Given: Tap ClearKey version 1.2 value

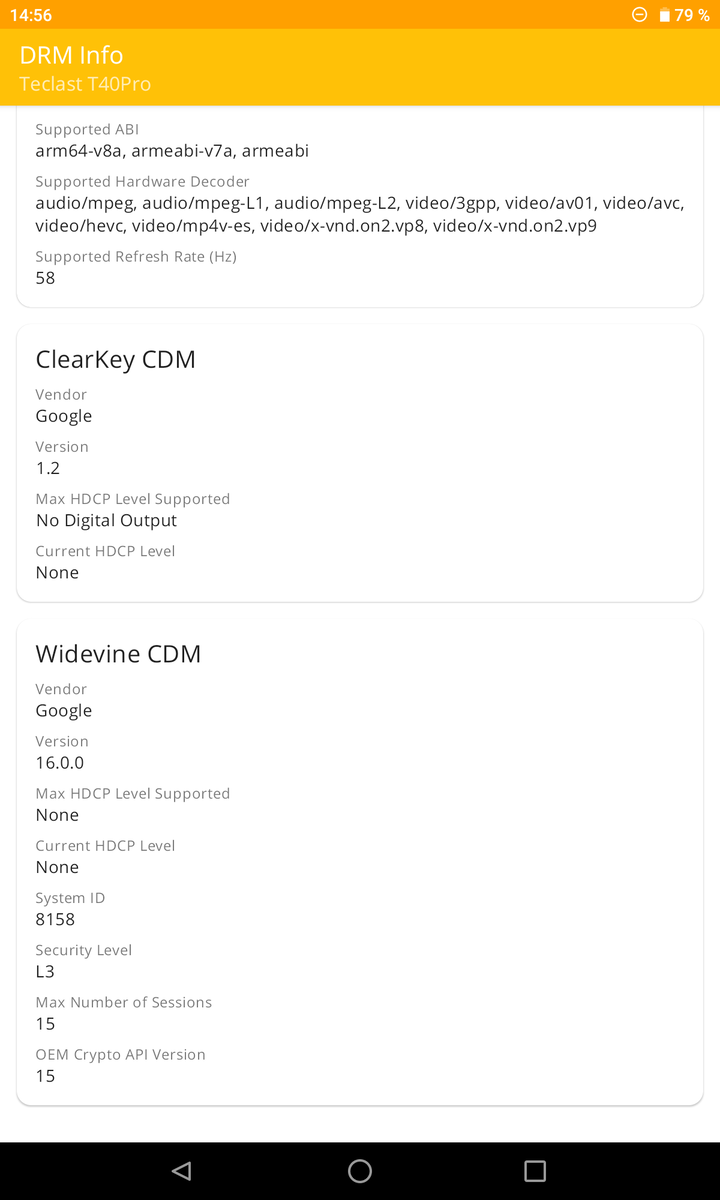Looking at the screenshot, I should [48, 468].
